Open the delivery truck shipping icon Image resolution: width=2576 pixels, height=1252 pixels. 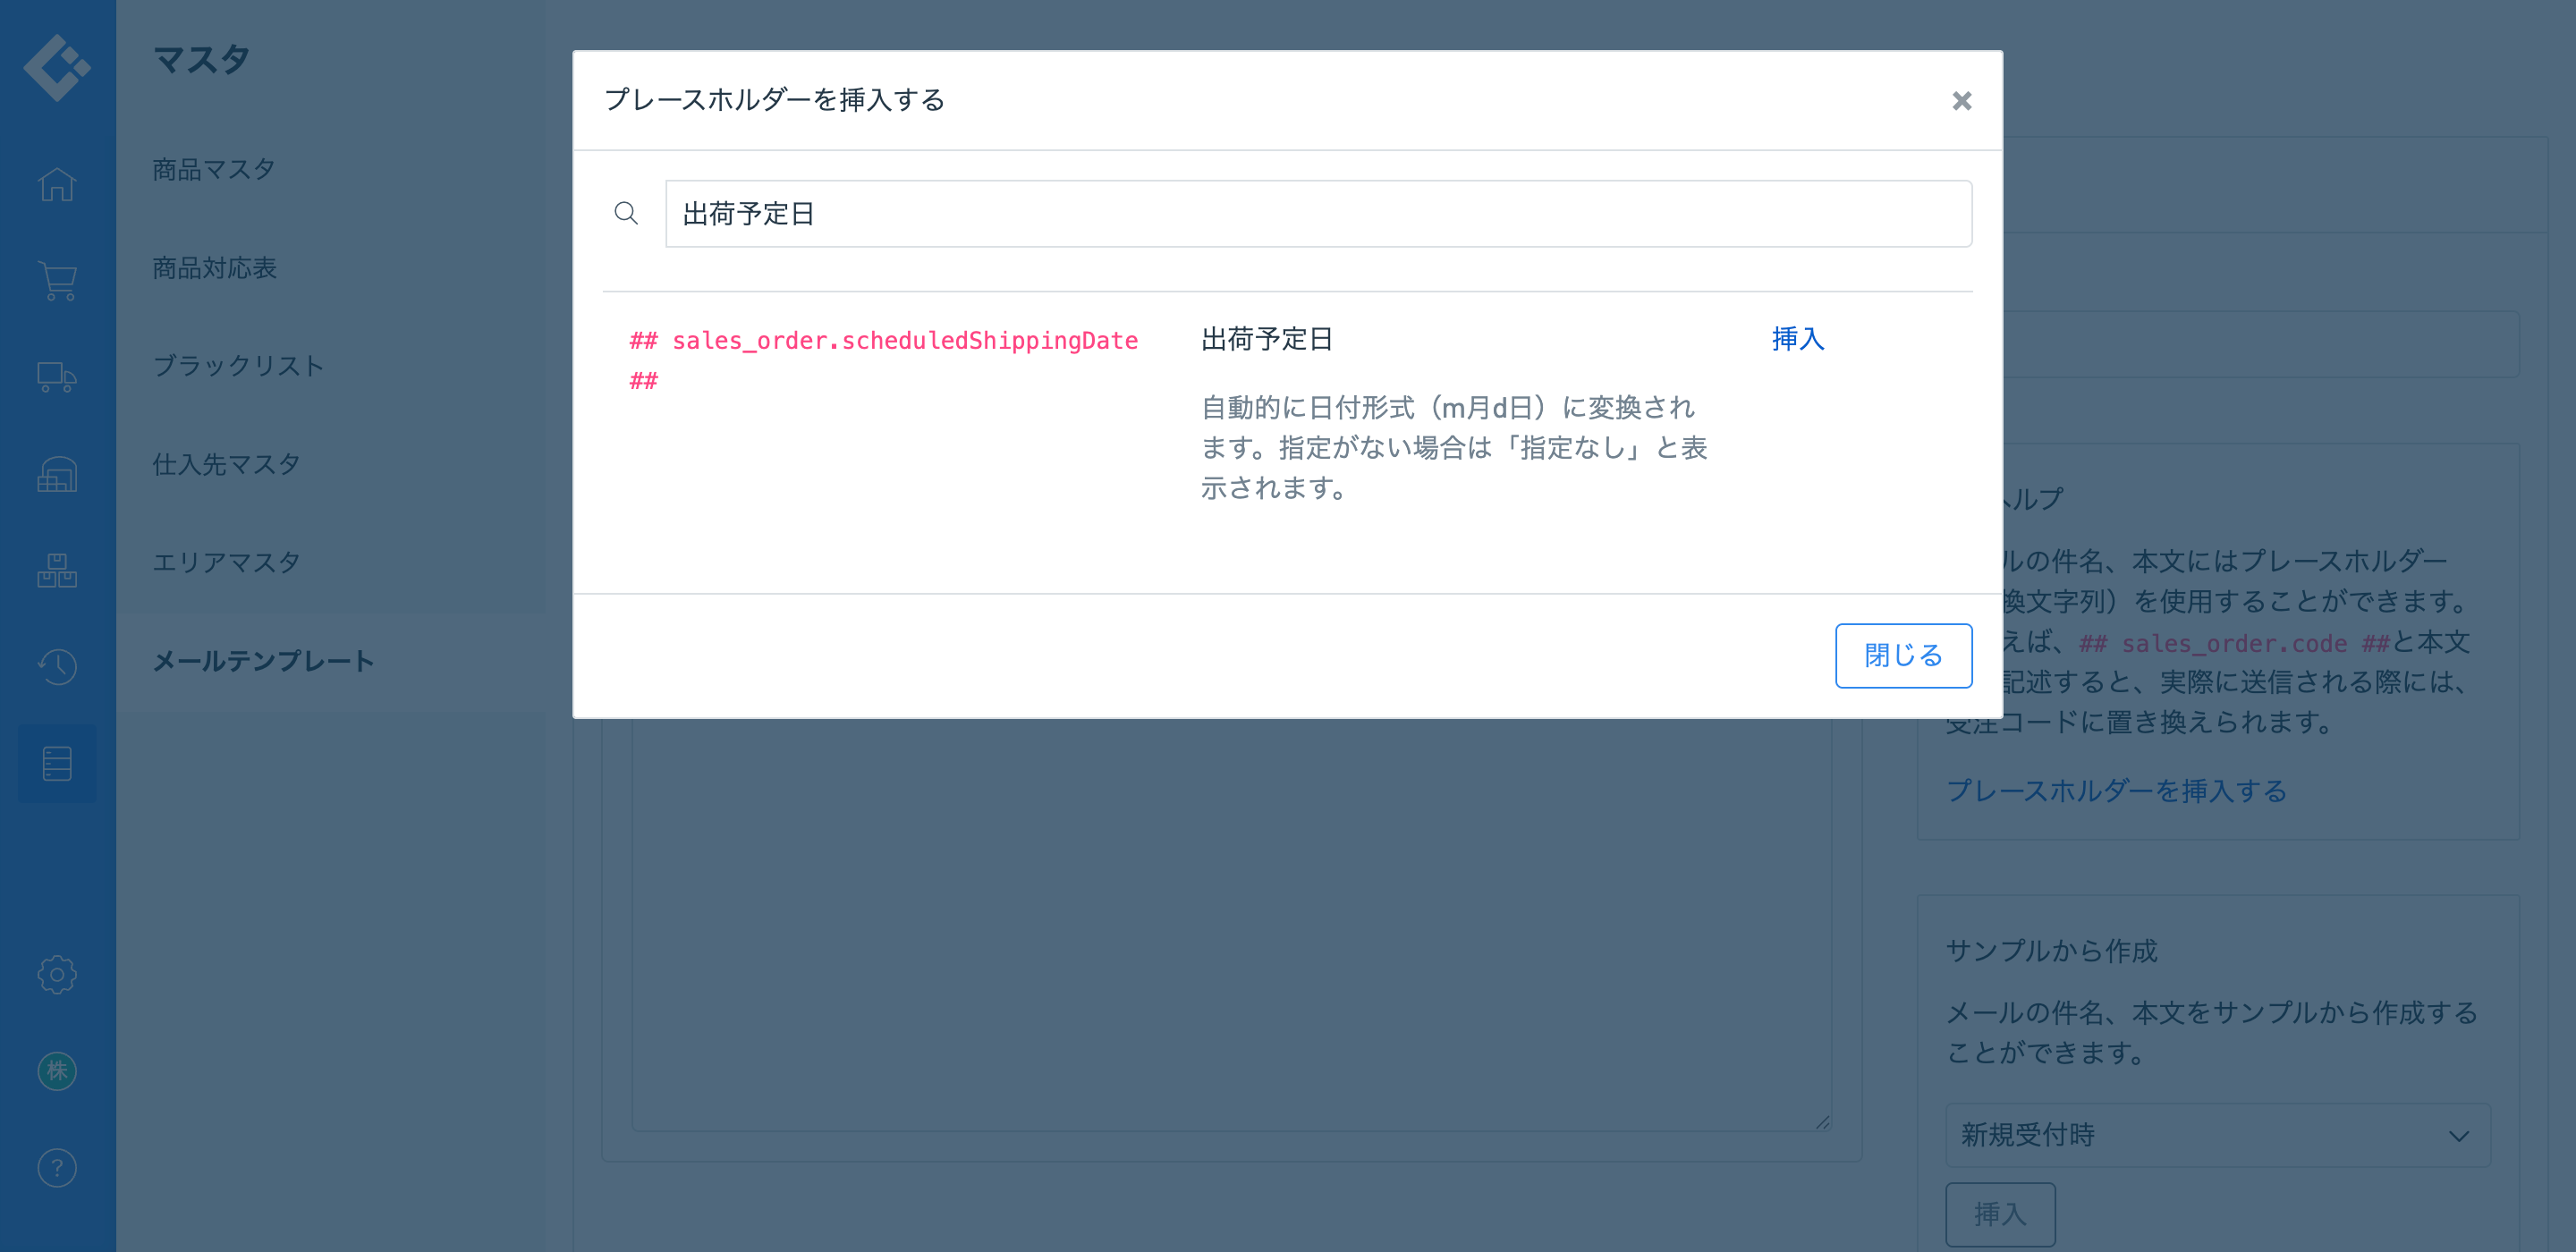(x=57, y=378)
